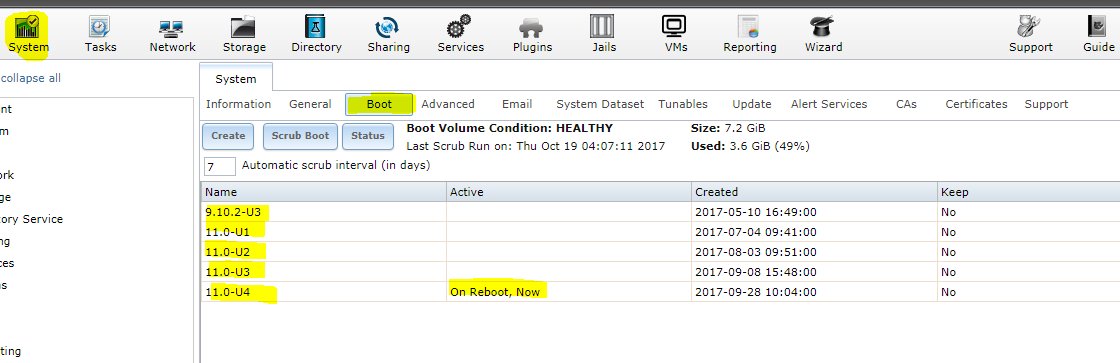Click the 2017-09-08 15:48:00 created cell
The width and height of the screenshot is (1120, 363).
pyautogui.click(x=814, y=272)
